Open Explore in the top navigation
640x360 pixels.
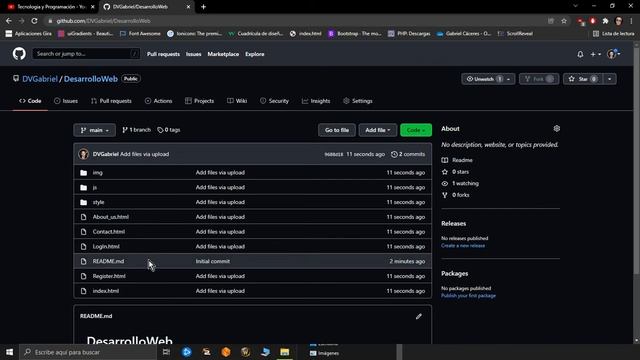(x=255, y=54)
